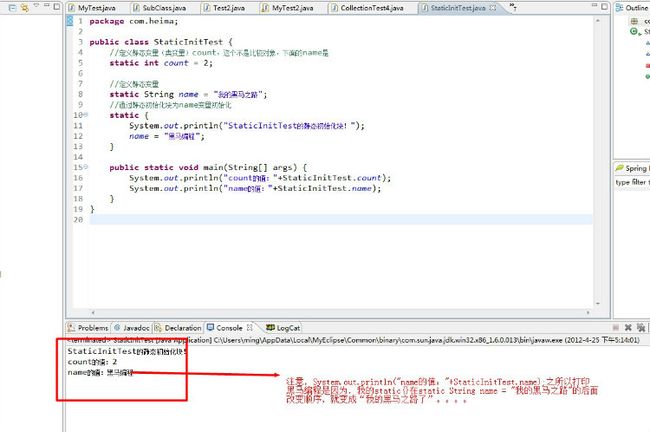Click the 'static String name' declaration line

pyautogui.click(x=188, y=95)
